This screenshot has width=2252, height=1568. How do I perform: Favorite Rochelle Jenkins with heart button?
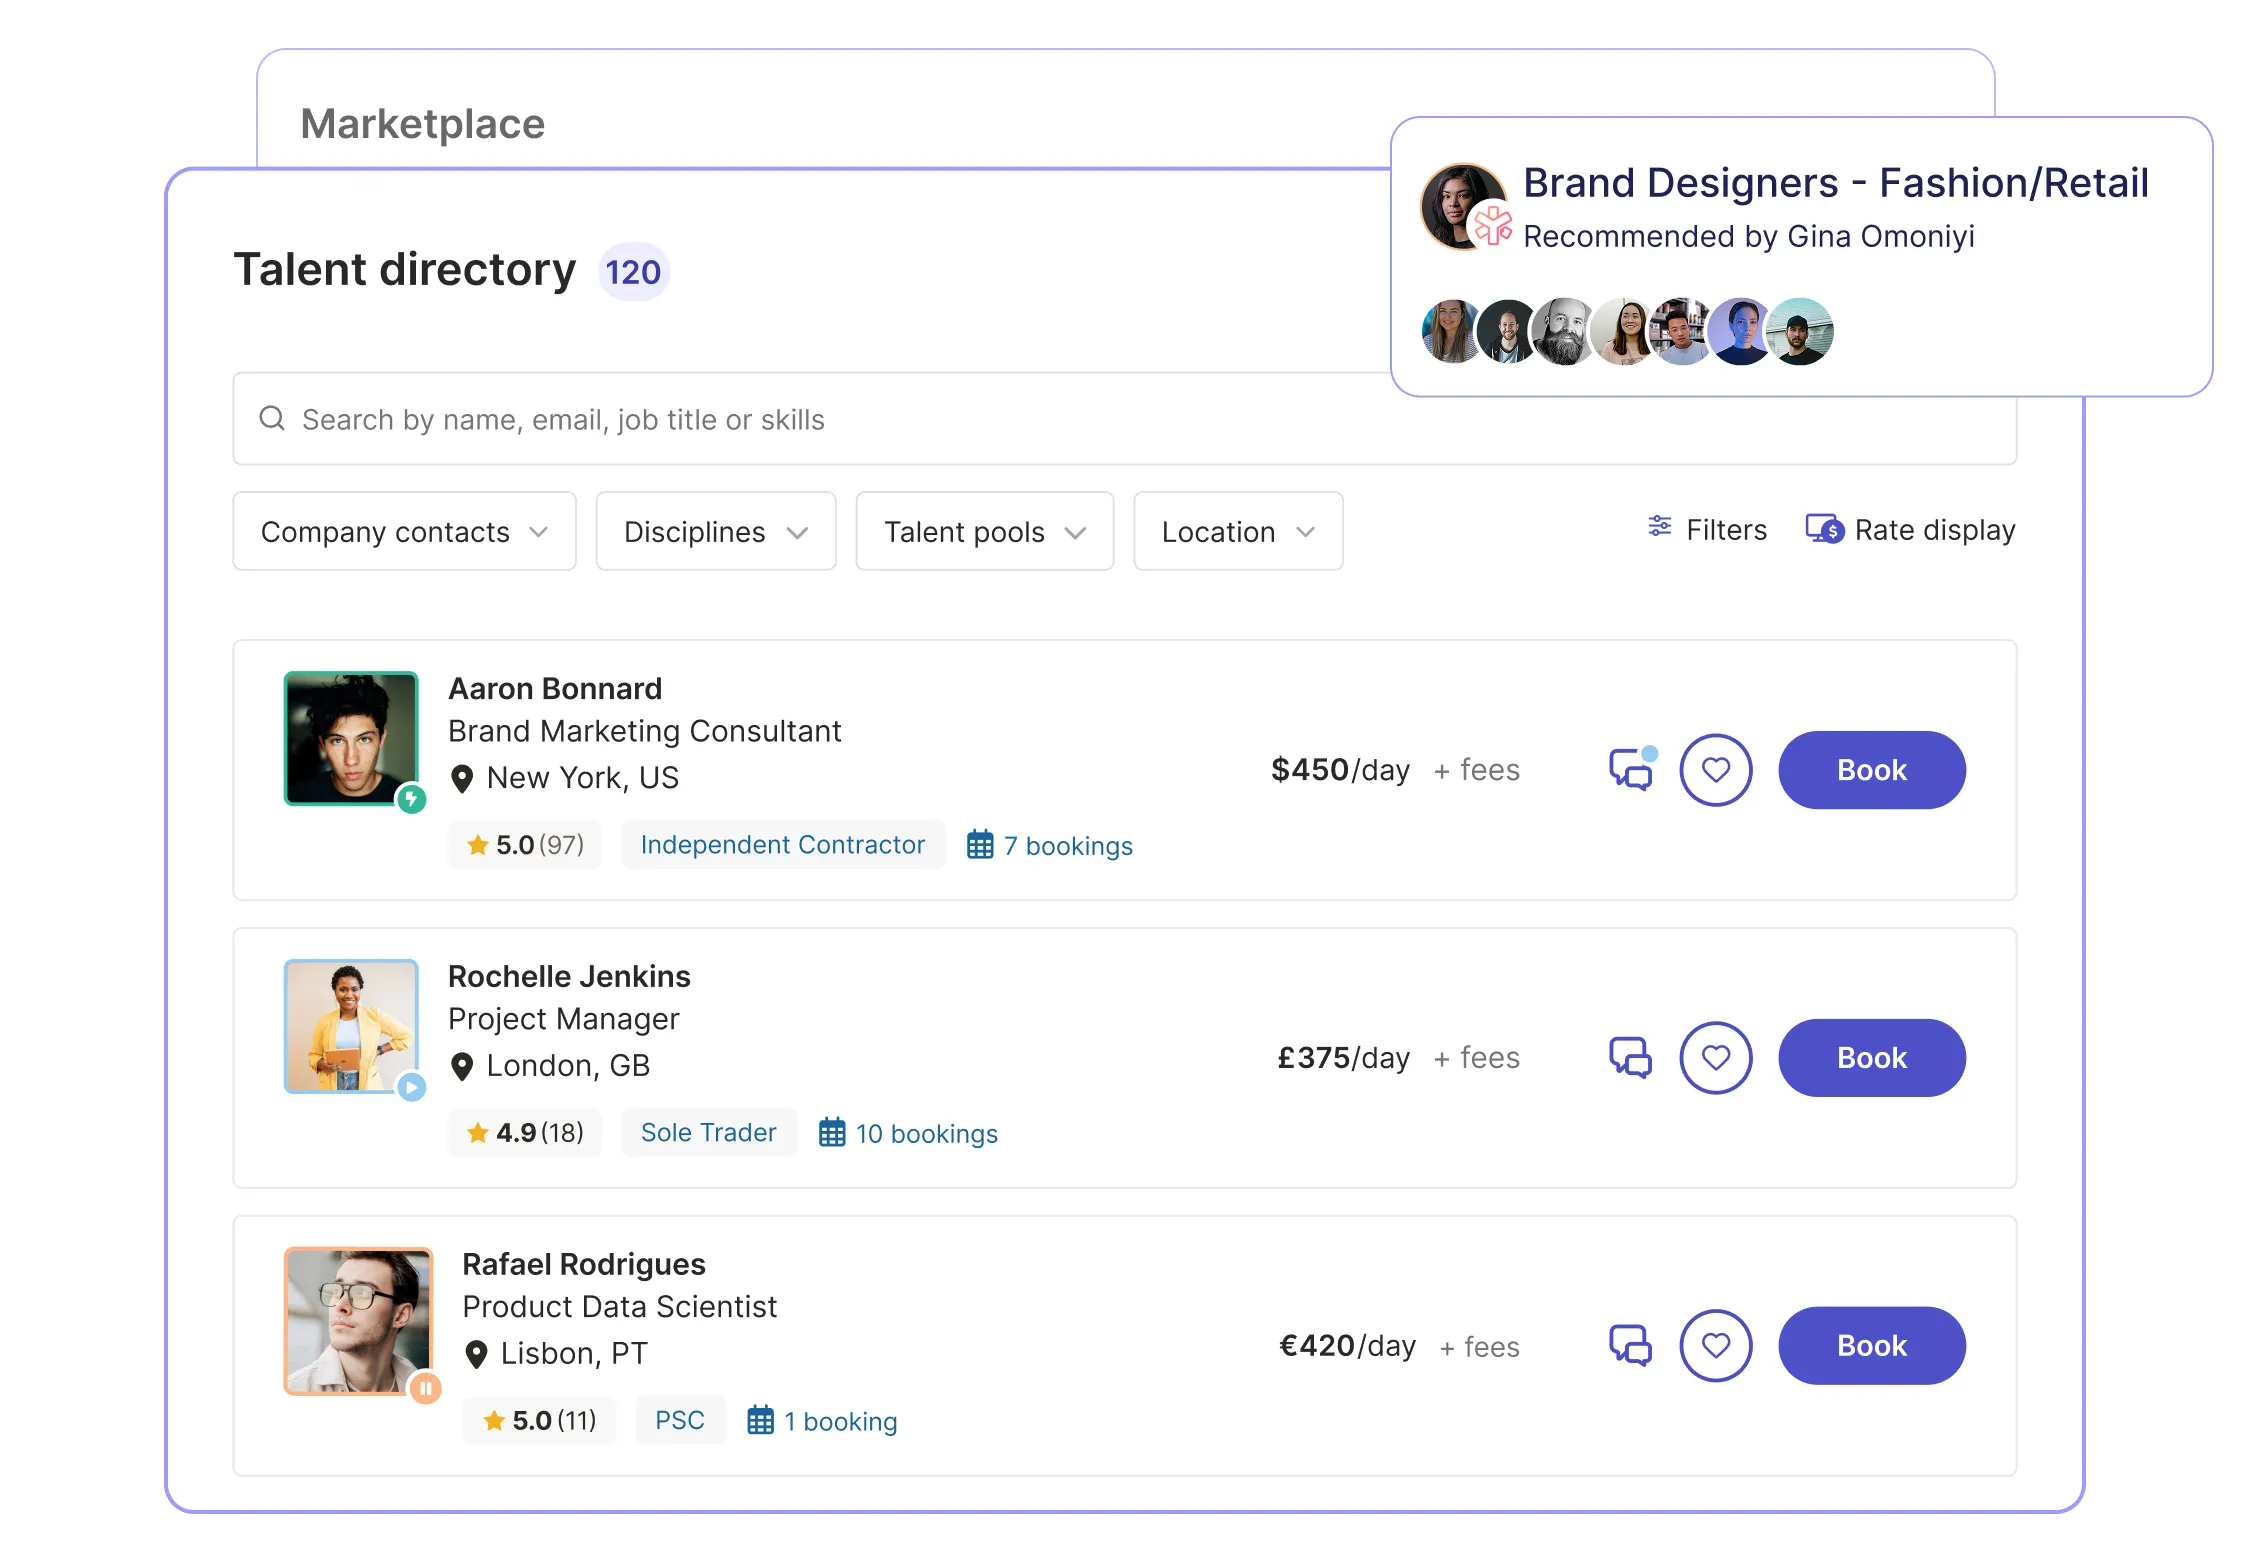tap(1715, 1057)
